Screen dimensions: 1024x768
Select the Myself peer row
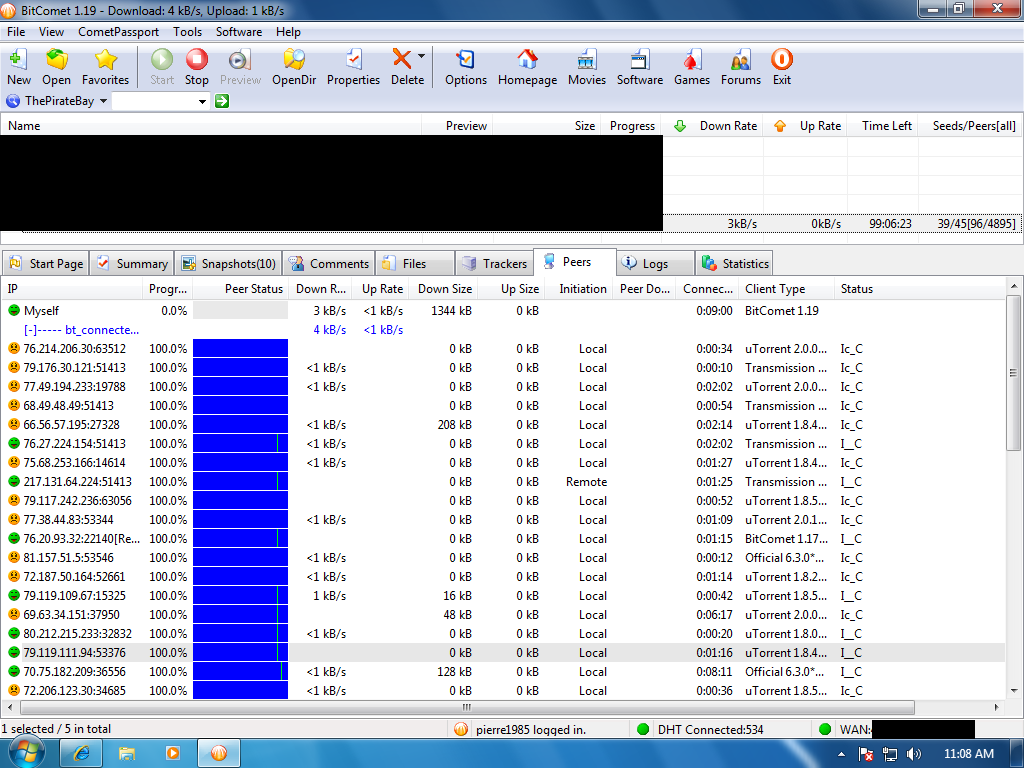503,311
